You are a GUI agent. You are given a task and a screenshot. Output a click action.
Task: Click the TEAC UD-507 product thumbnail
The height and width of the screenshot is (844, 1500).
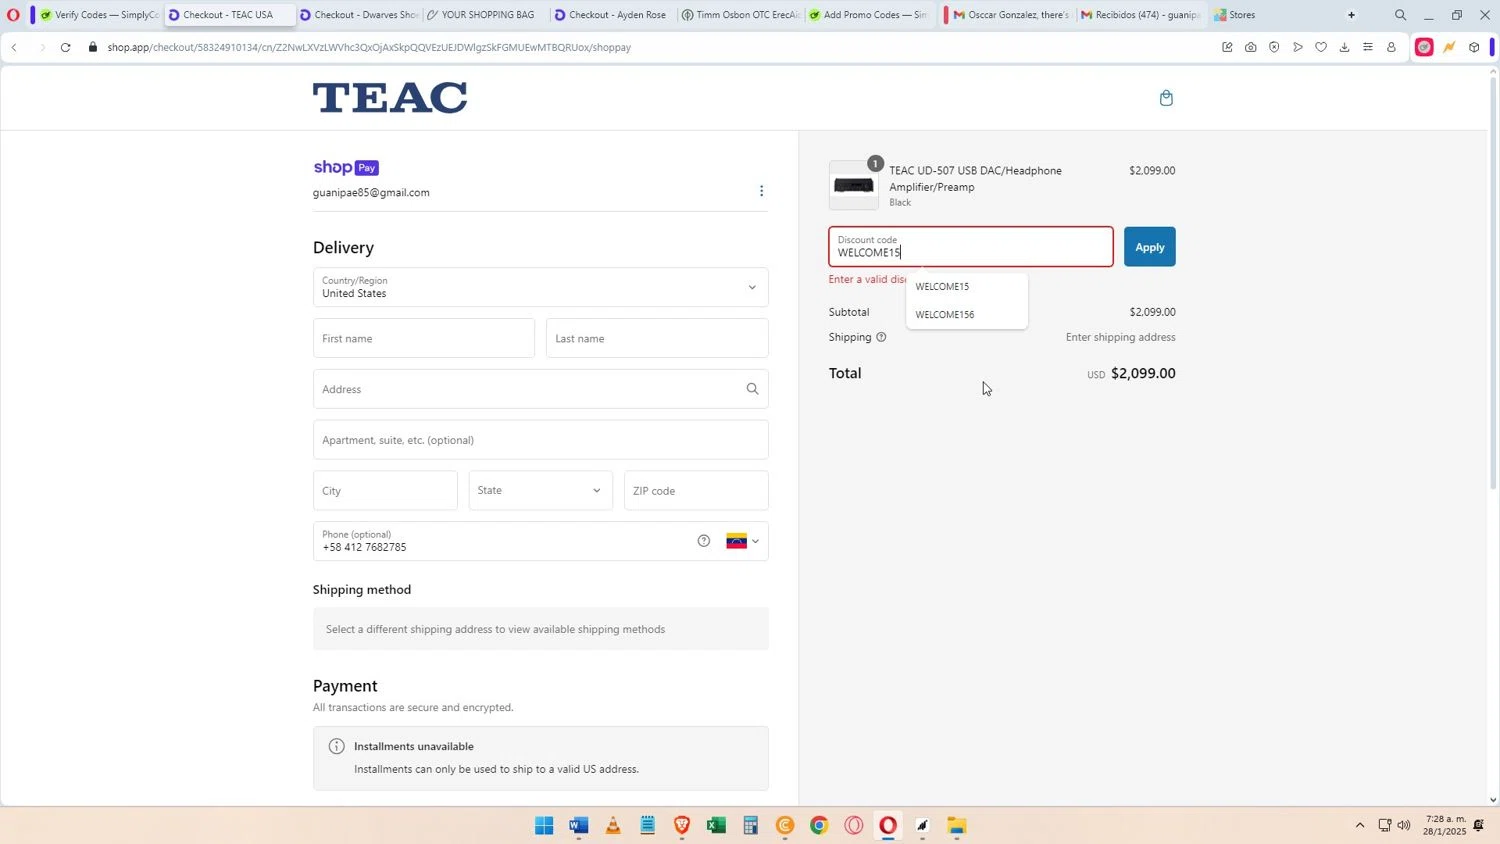tap(854, 185)
